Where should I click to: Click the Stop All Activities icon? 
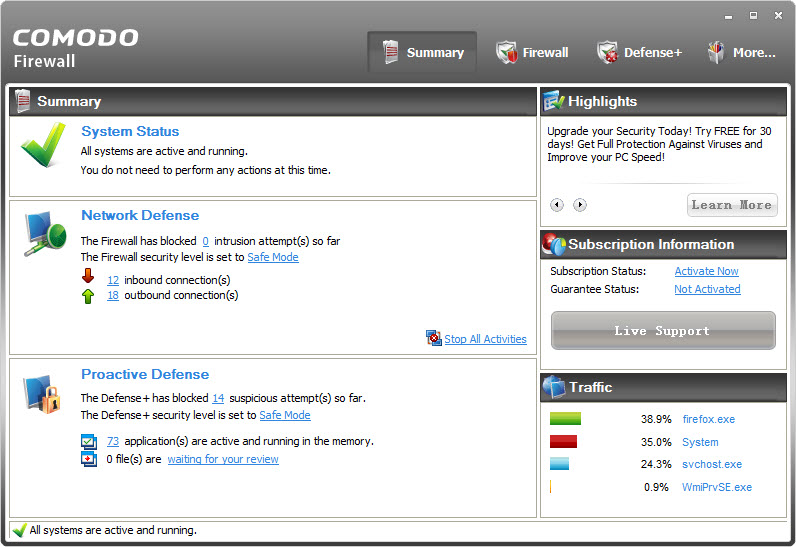(x=434, y=338)
